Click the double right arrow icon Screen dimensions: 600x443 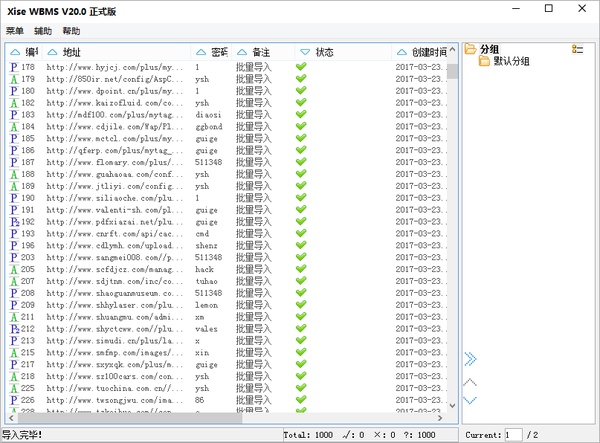(x=470, y=359)
